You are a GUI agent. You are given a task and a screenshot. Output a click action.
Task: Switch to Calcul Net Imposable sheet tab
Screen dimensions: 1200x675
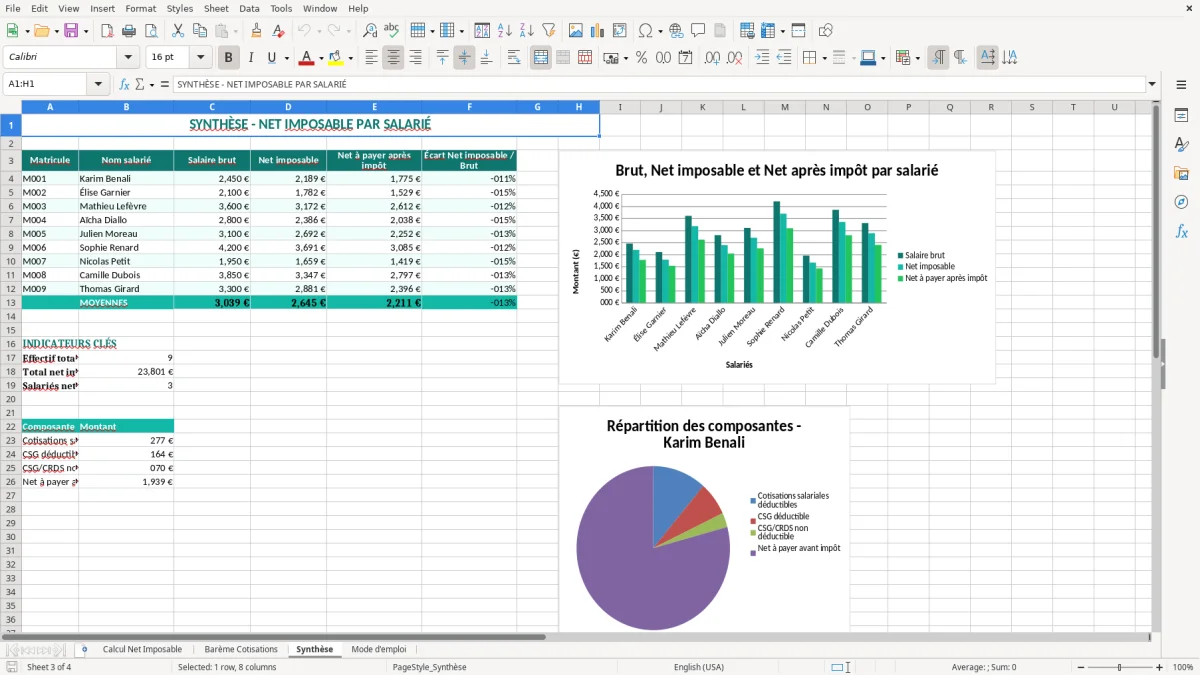coord(142,650)
